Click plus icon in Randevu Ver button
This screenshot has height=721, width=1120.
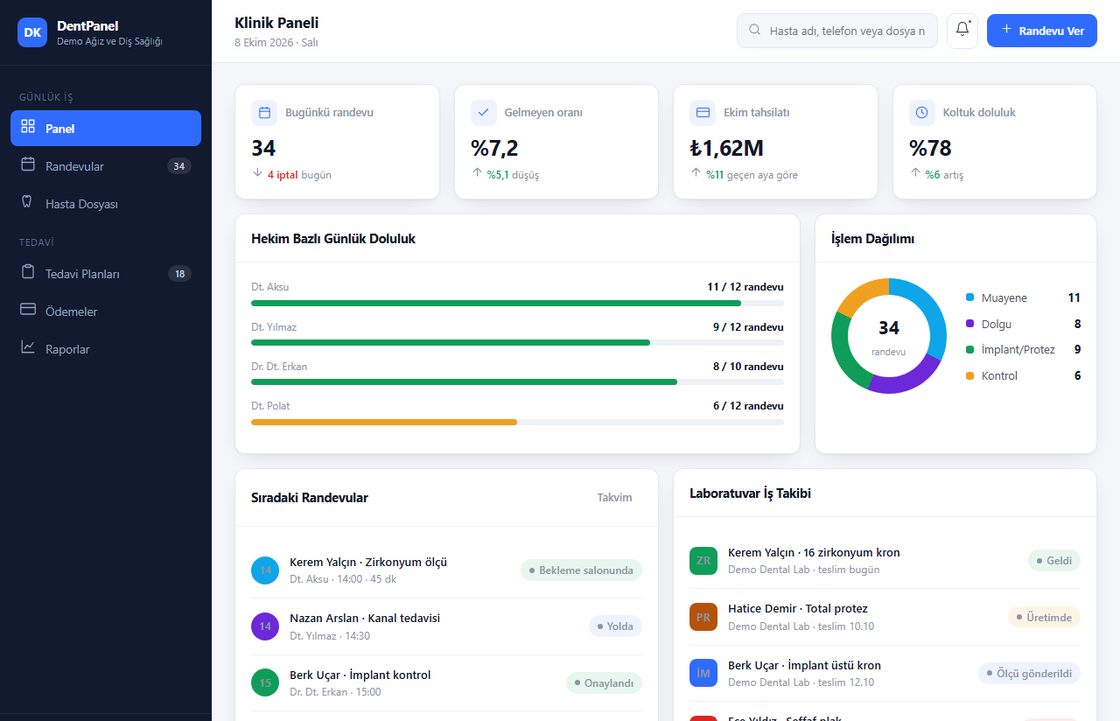click(x=1006, y=29)
